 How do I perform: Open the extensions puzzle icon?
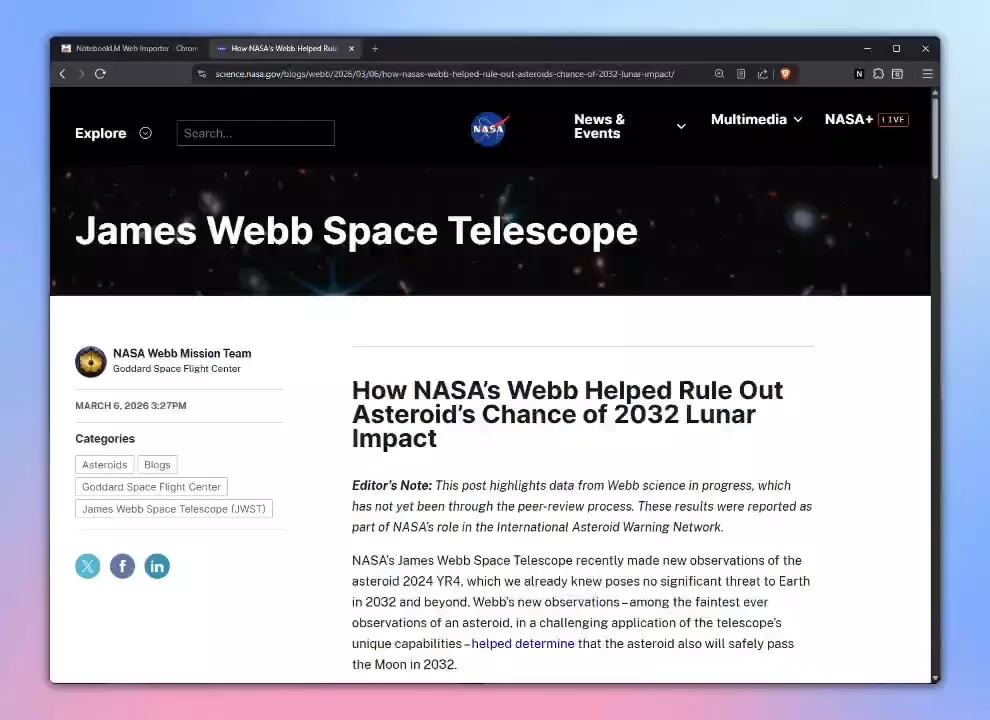pyautogui.click(x=878, y=74)
